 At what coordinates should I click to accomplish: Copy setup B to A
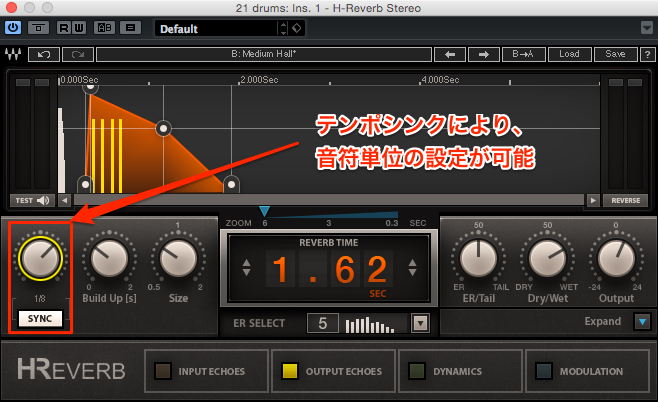click(524, 55)
